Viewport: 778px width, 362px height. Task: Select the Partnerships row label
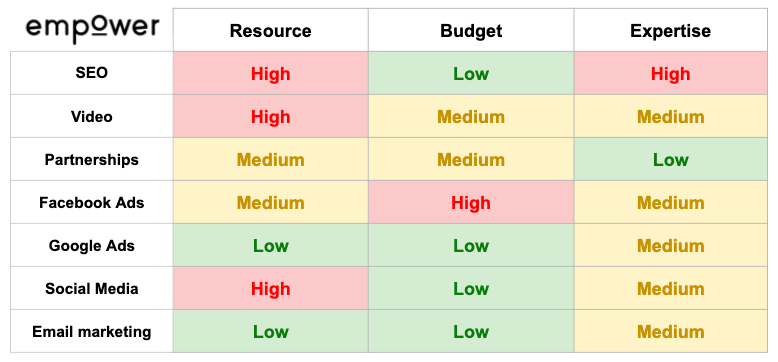point(92,160)
